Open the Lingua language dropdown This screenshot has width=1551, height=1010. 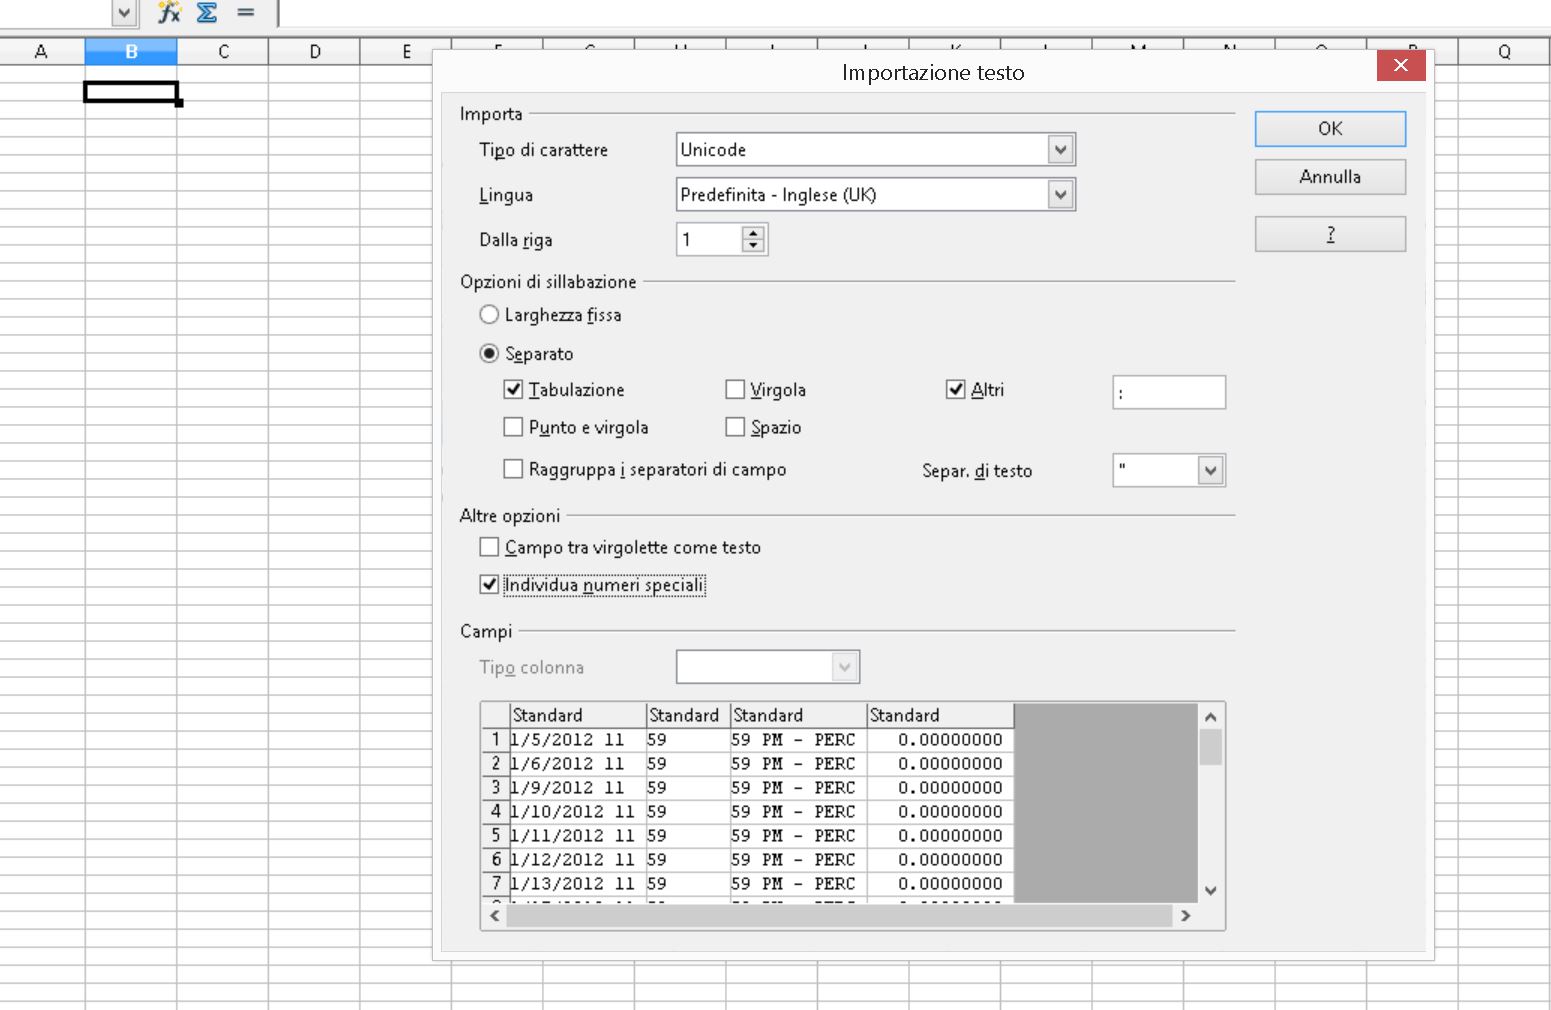1061,195
